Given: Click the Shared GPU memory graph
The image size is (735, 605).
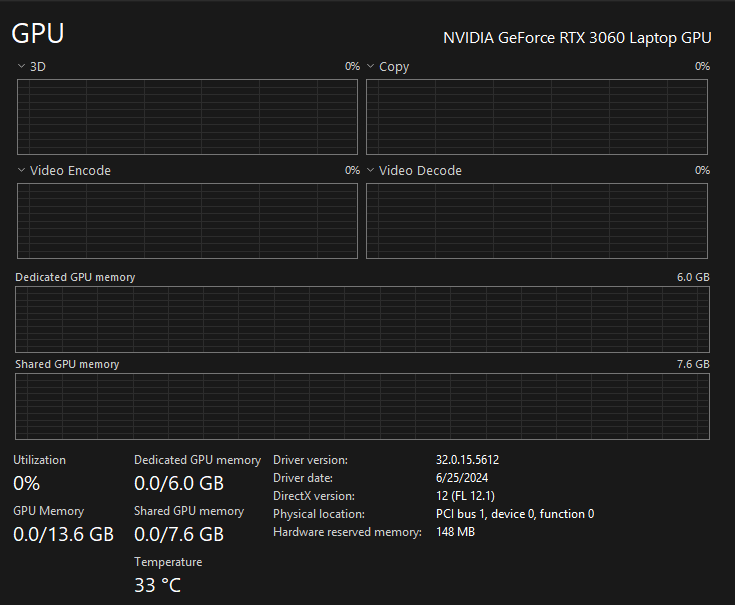Looking at the screenshot, I should (362, 406).
